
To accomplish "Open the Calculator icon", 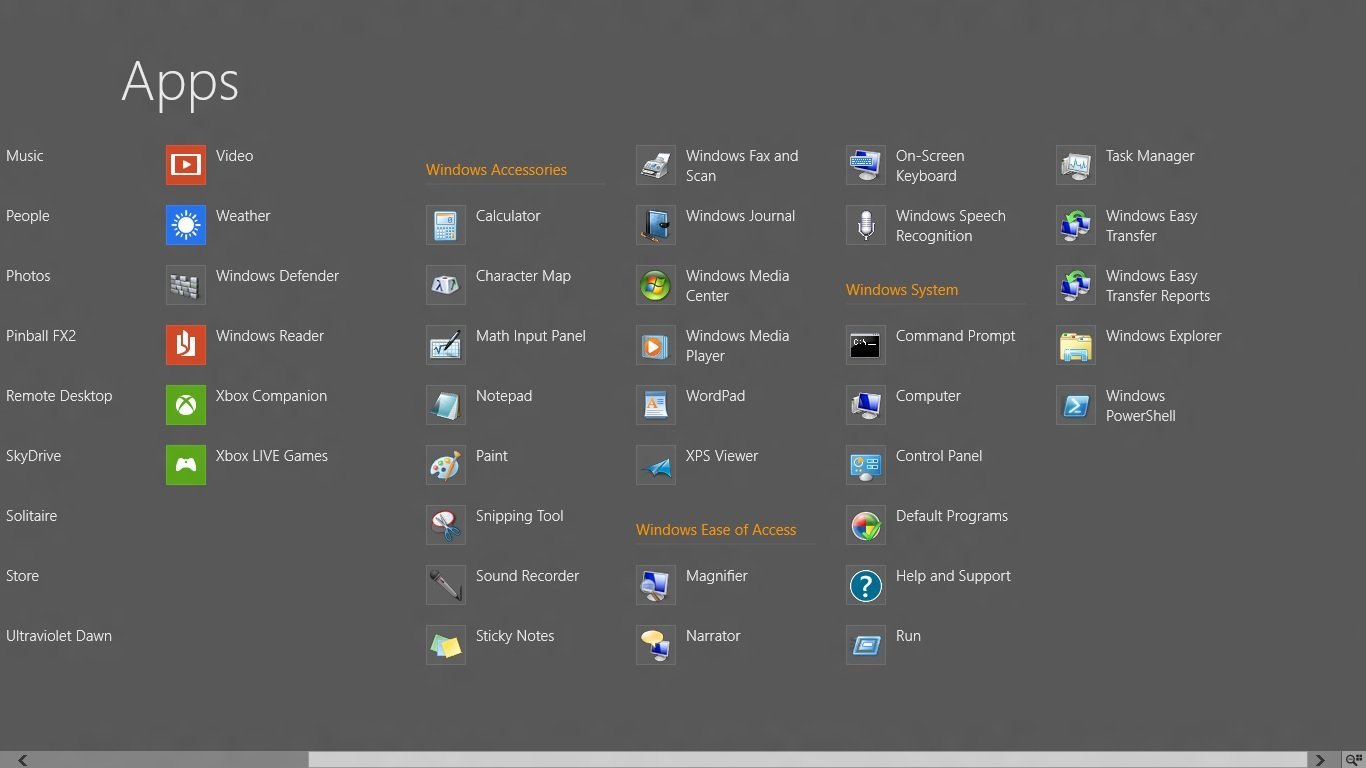I will 446,225.
